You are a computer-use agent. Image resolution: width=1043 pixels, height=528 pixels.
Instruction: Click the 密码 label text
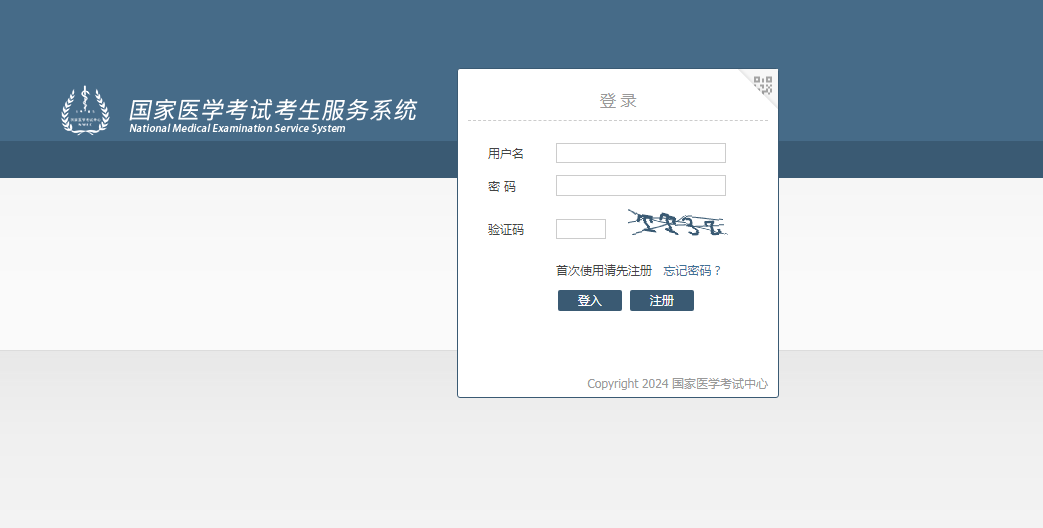coord(502,187)
